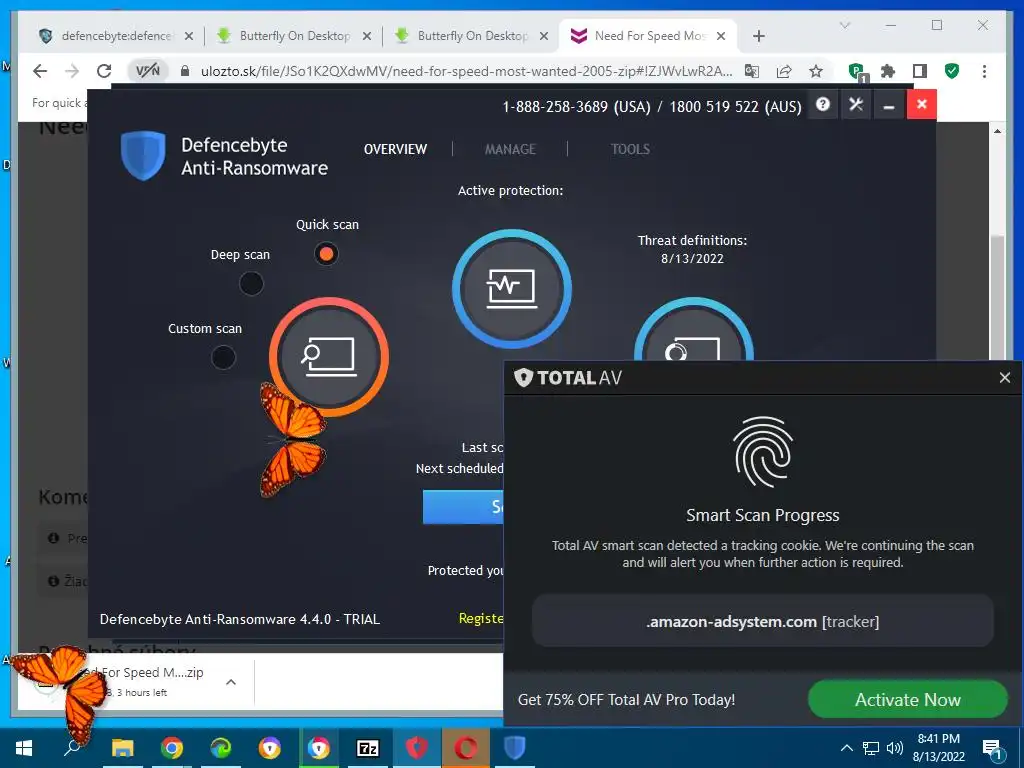Go back in the browser
Screen dimensions: 1024x768
(40, 71)
